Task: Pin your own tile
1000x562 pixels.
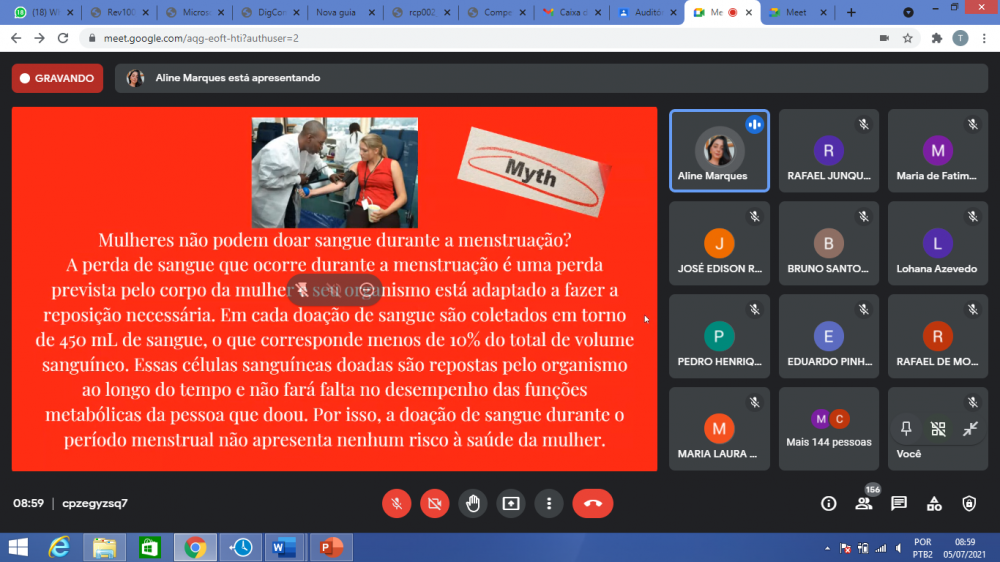Action: pyautogui.click(x=906, y=429)
